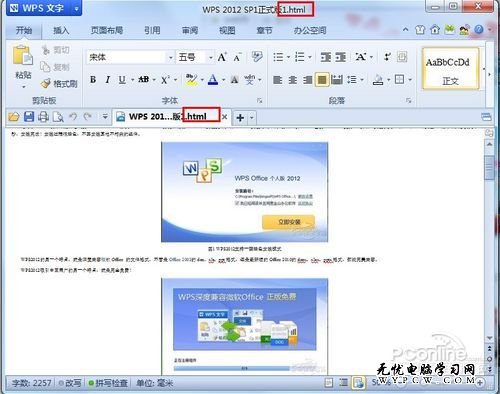Center align text
500x394 pixels.
293,80
